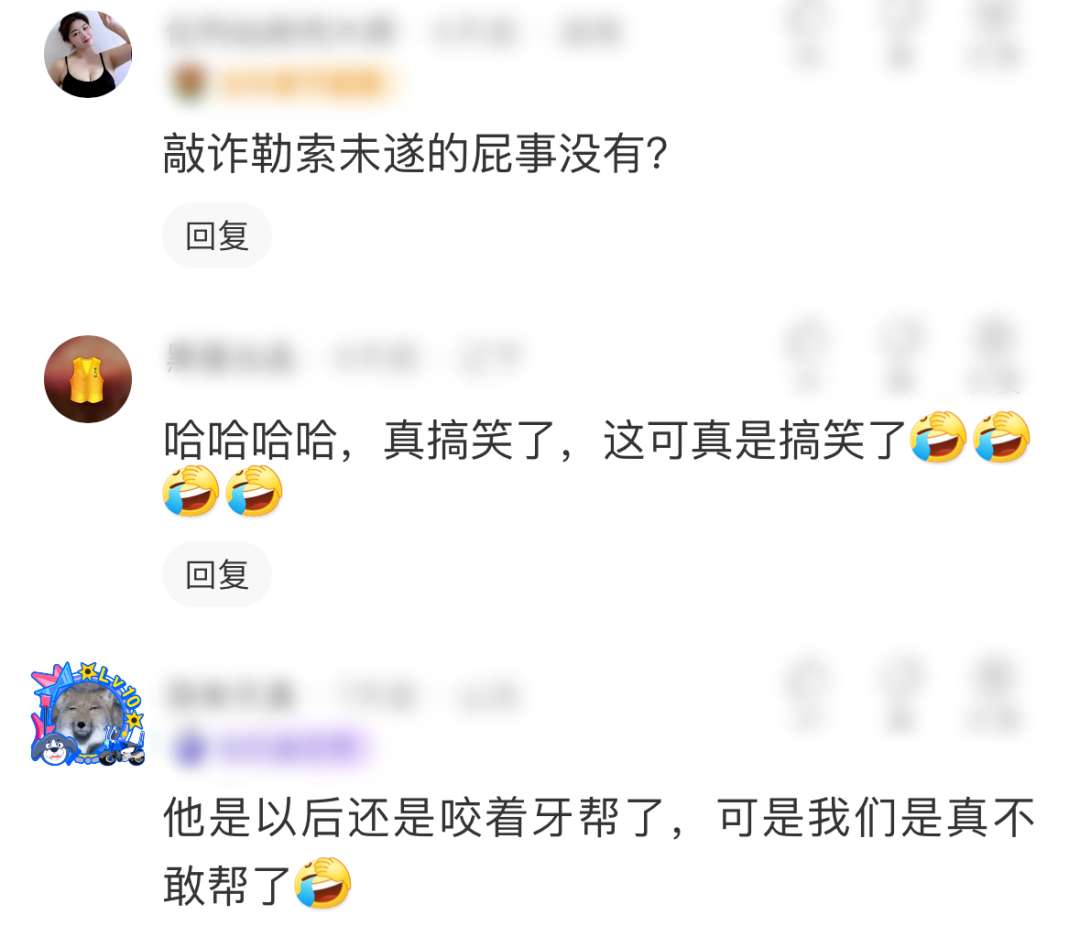1080x926 pixels.
Task: Tap the orange badge under first commenter's name
Action: tap(284, 83)
